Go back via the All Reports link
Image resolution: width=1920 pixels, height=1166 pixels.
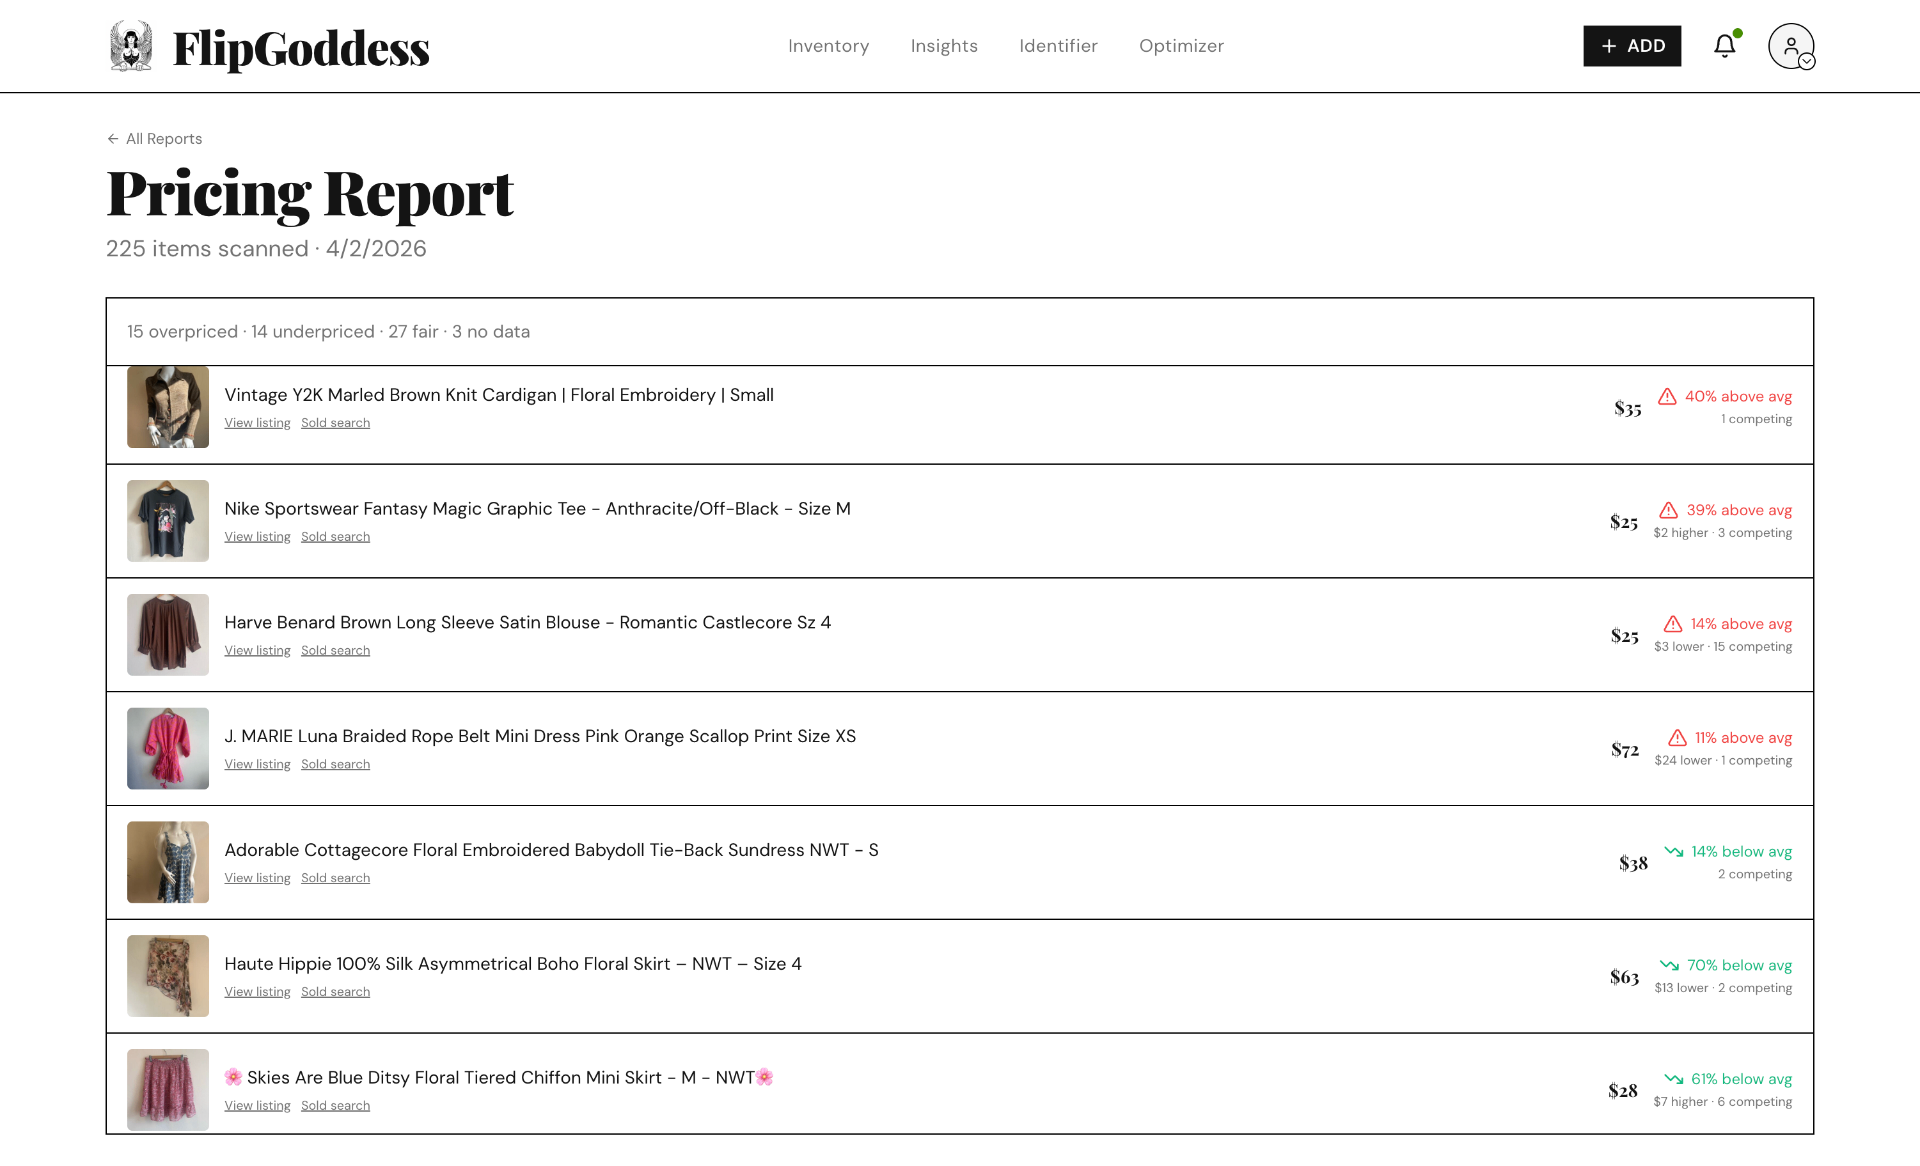pyautogui.click(x=155, y=139)
